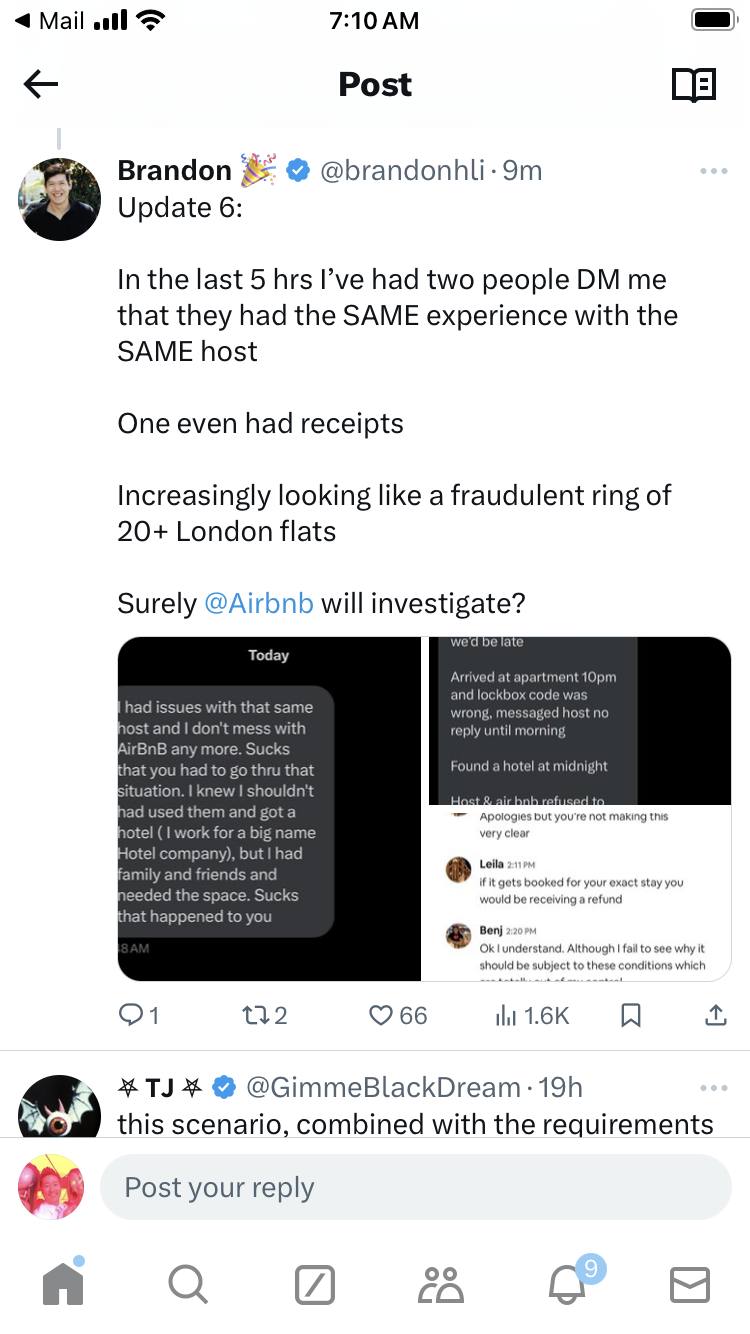Image resolution: width=750 pixels, height=1334 pixels.
Task: Go to Home tab
Action: click(x=63, y=1283)
